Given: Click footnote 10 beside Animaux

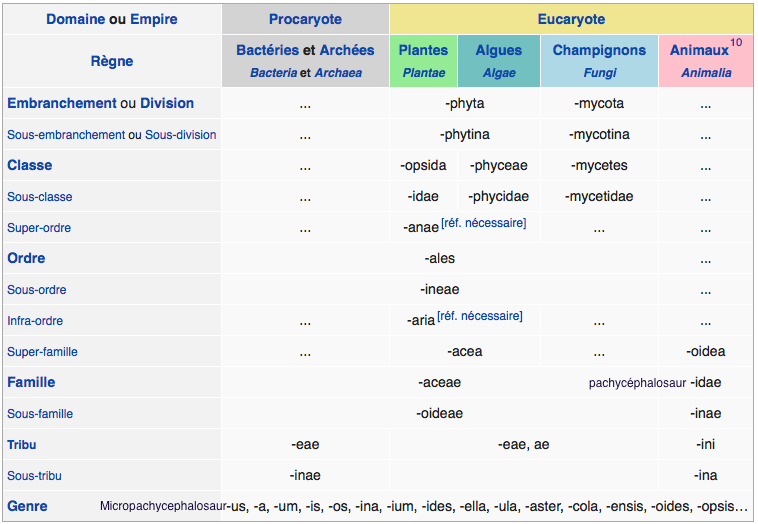Looking at the screenshot, I should pyautogui.click(x=736, y=42).
